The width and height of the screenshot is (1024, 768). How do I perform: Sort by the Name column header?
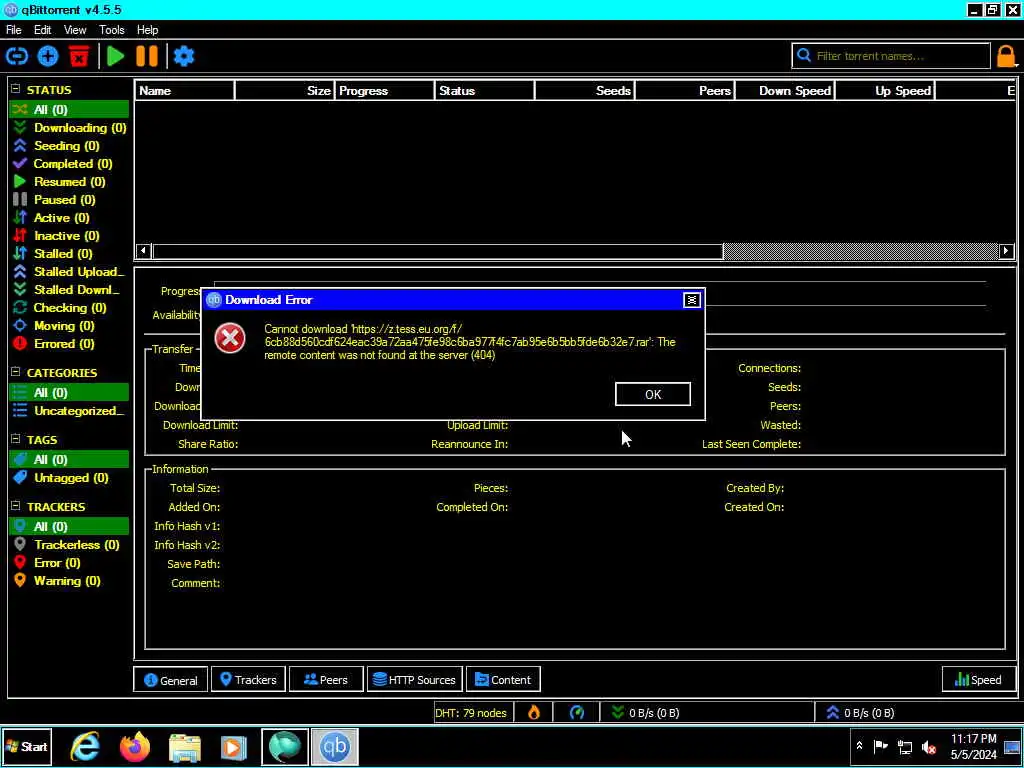tap(184, 91)
